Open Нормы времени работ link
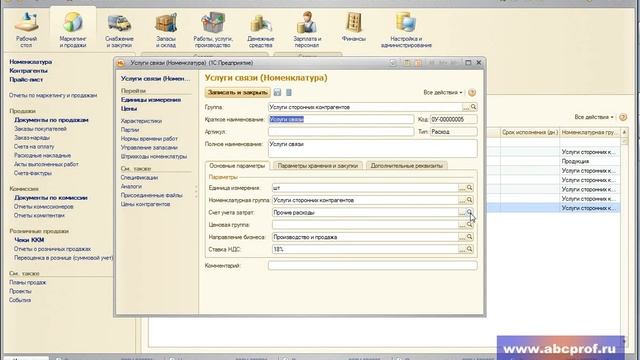 pos(149,139)
